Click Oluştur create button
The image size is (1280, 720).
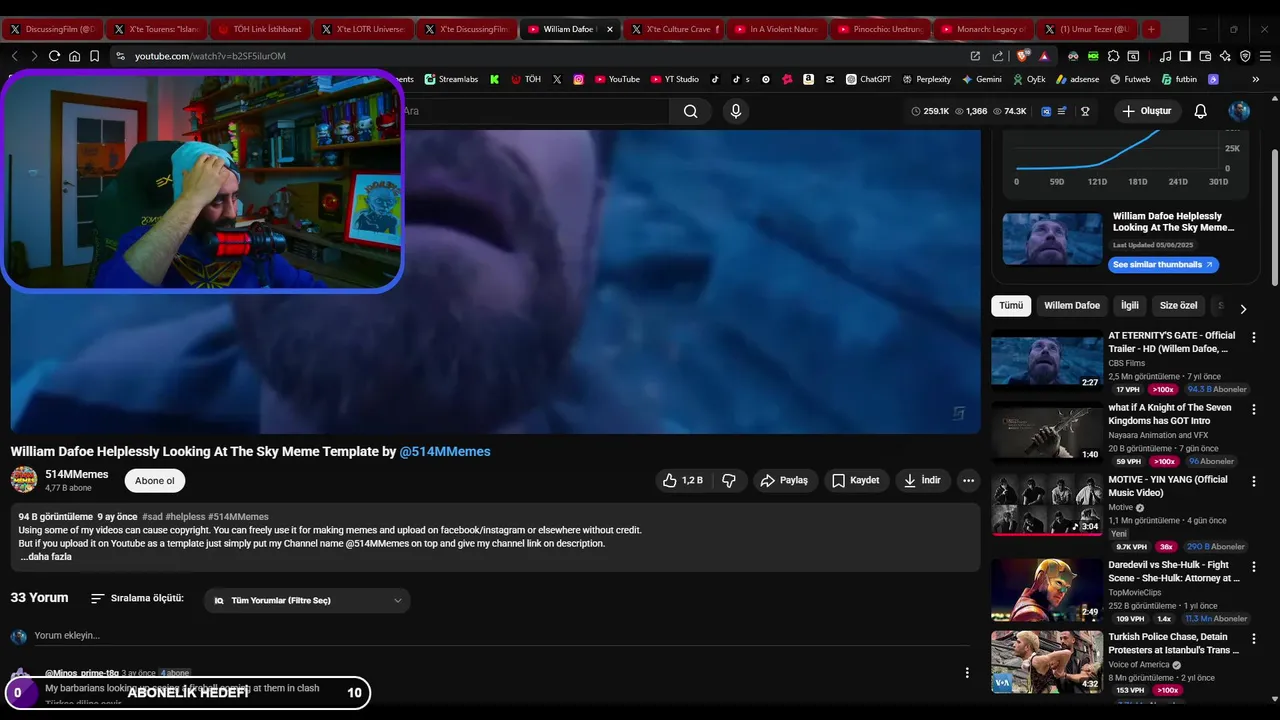click(1146, 111)
